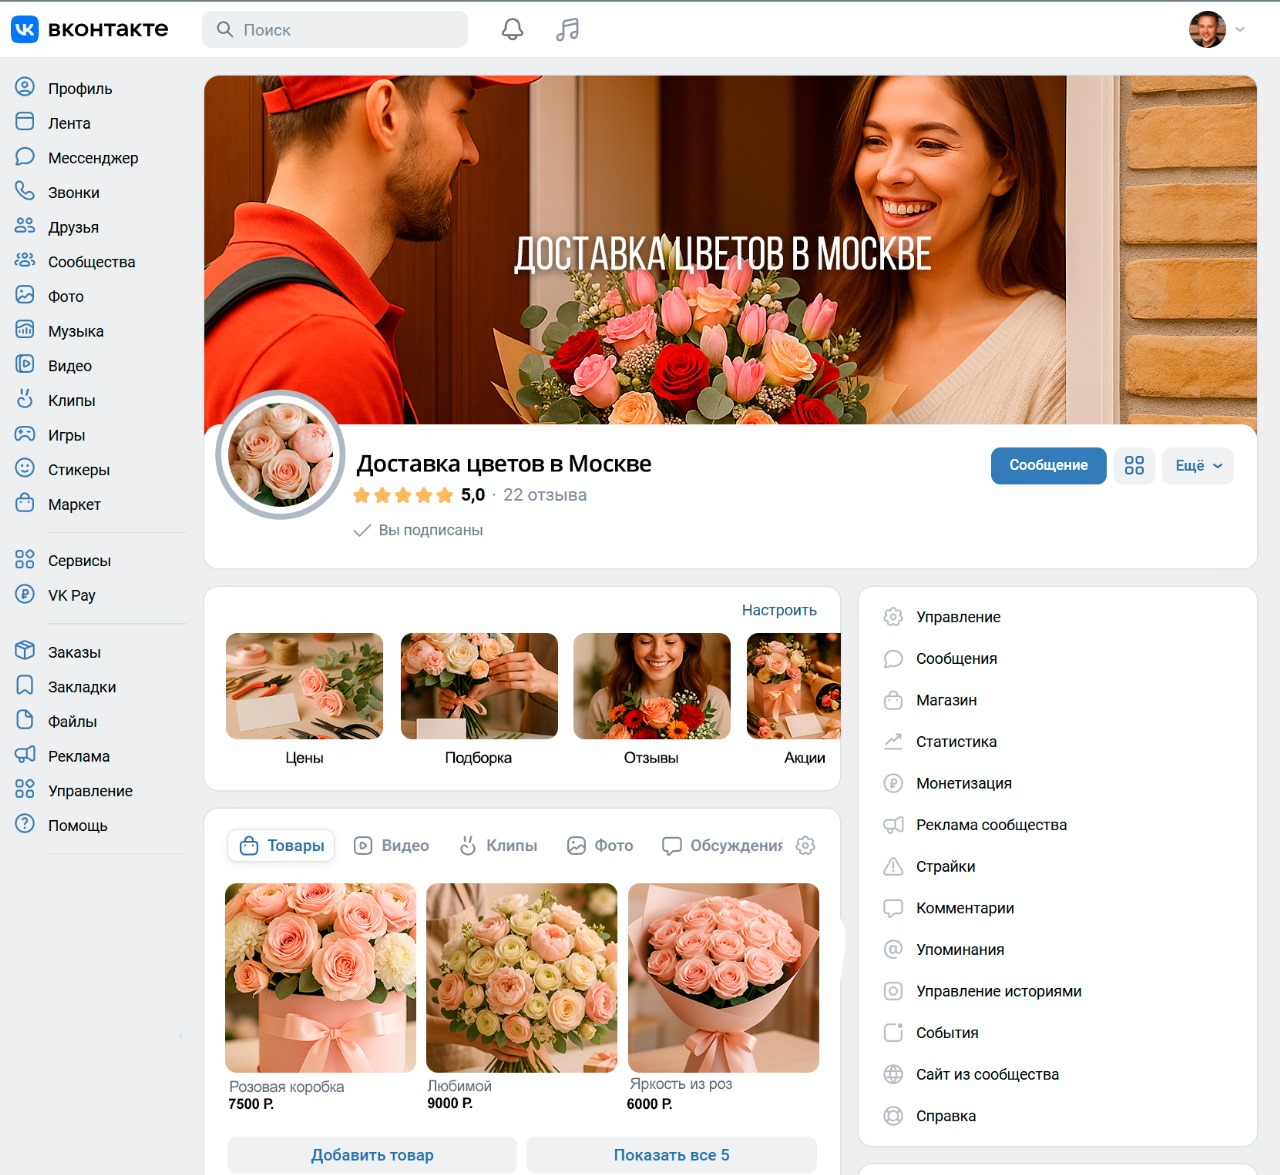Screen dimensions: 1280x1175
Task: Switch to the Товары tab
Action: pos(282,846)
